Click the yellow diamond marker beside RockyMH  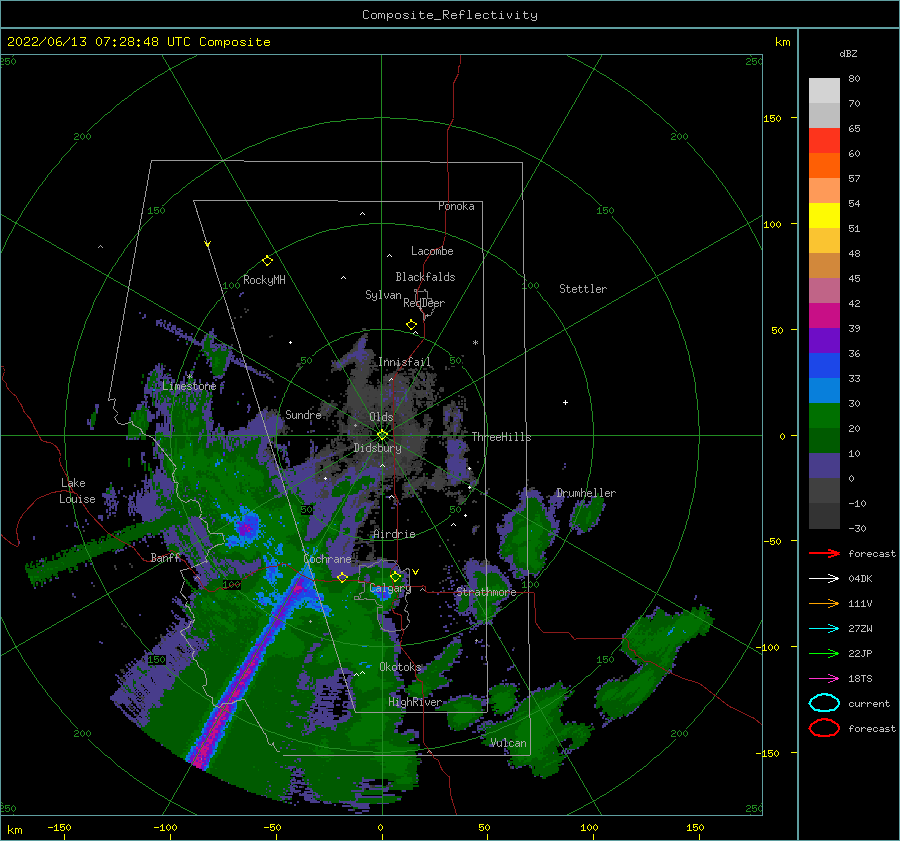(267, 261)
